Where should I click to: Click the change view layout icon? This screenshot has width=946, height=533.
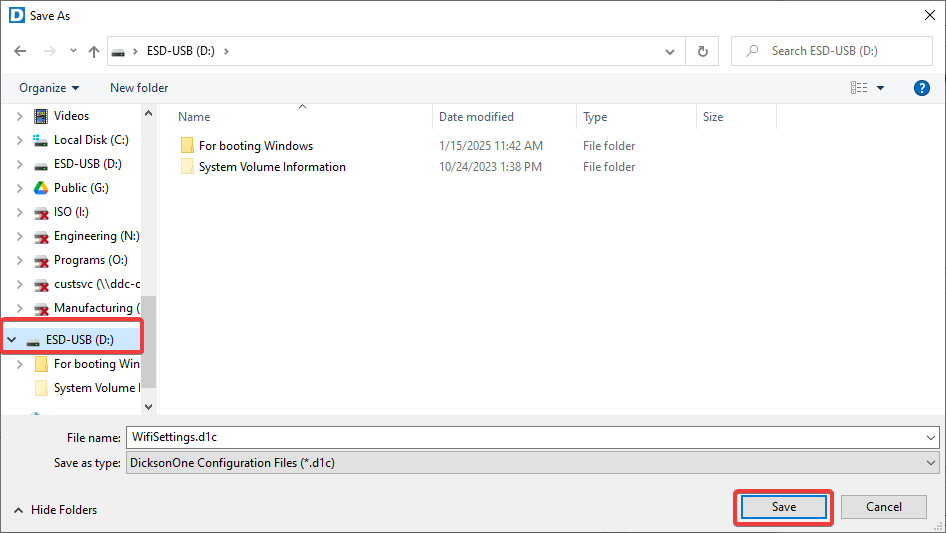859,88
